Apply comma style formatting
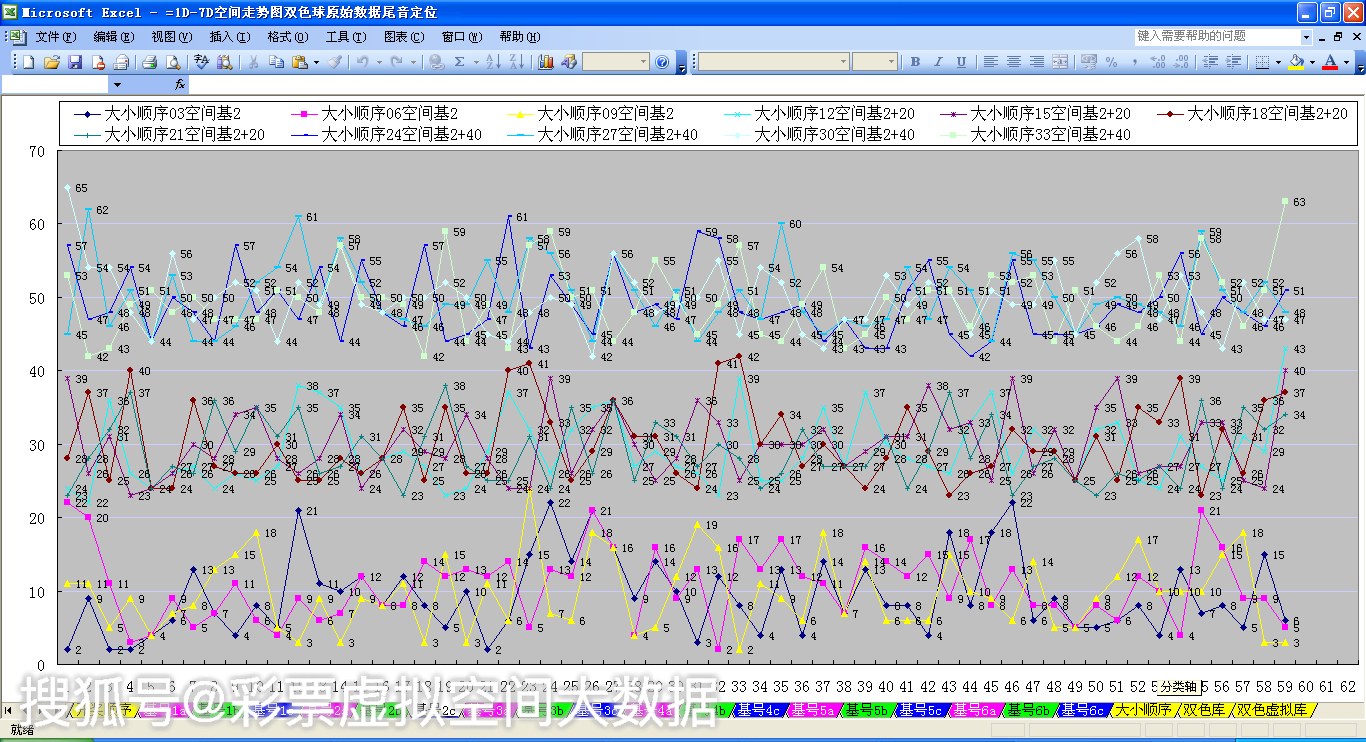 tap(1135, 62)
